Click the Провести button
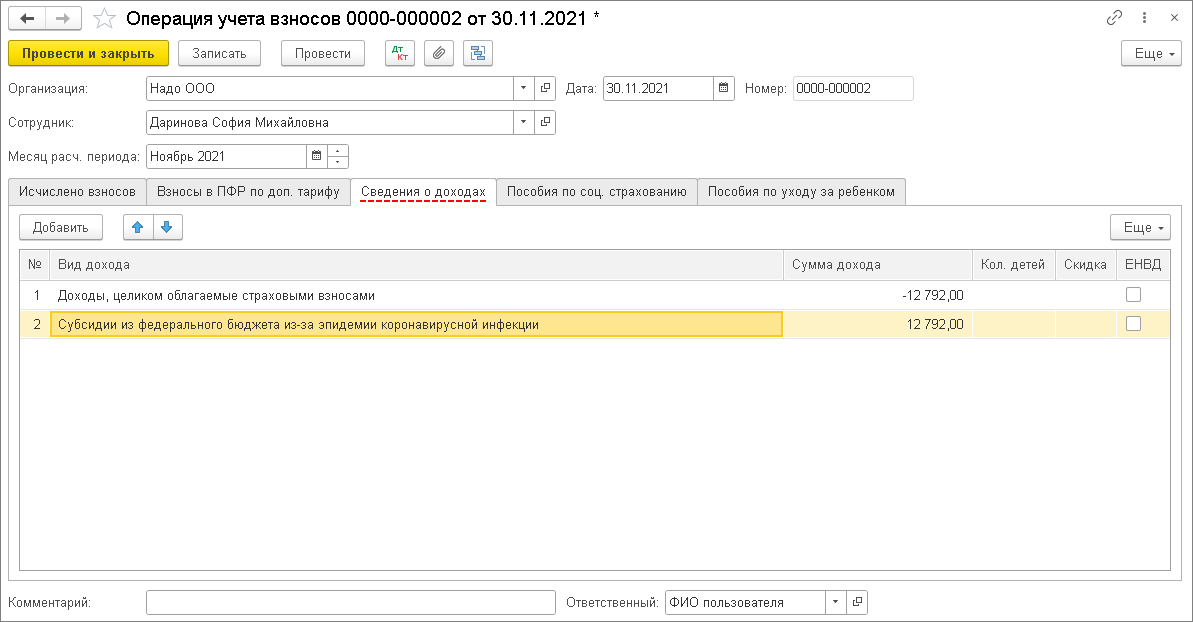1193x622 pixels. click(x=323, y=53)
